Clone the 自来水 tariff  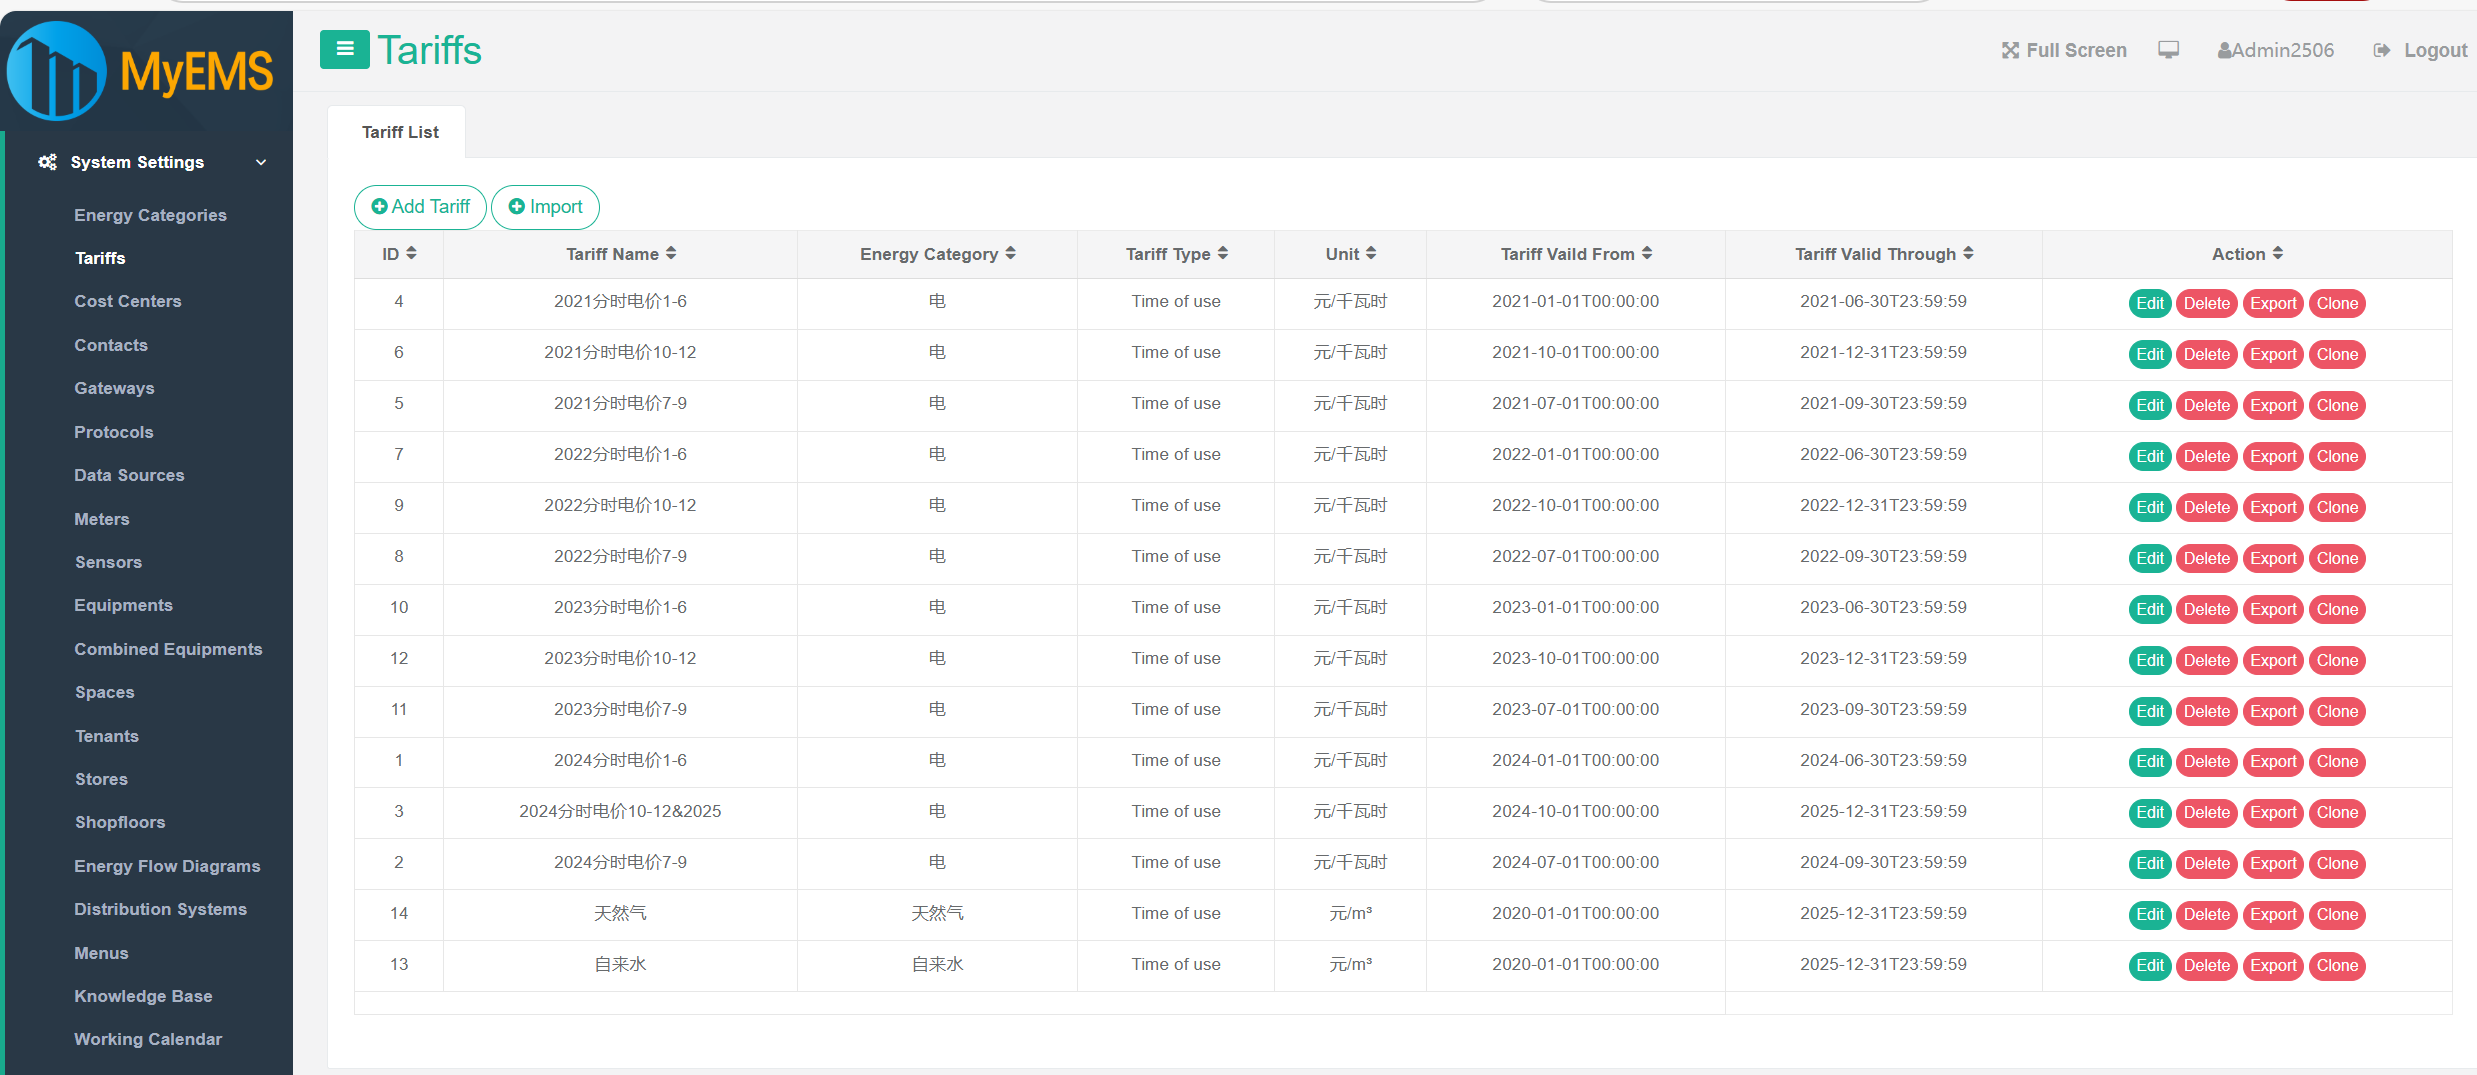point(2337,966)
